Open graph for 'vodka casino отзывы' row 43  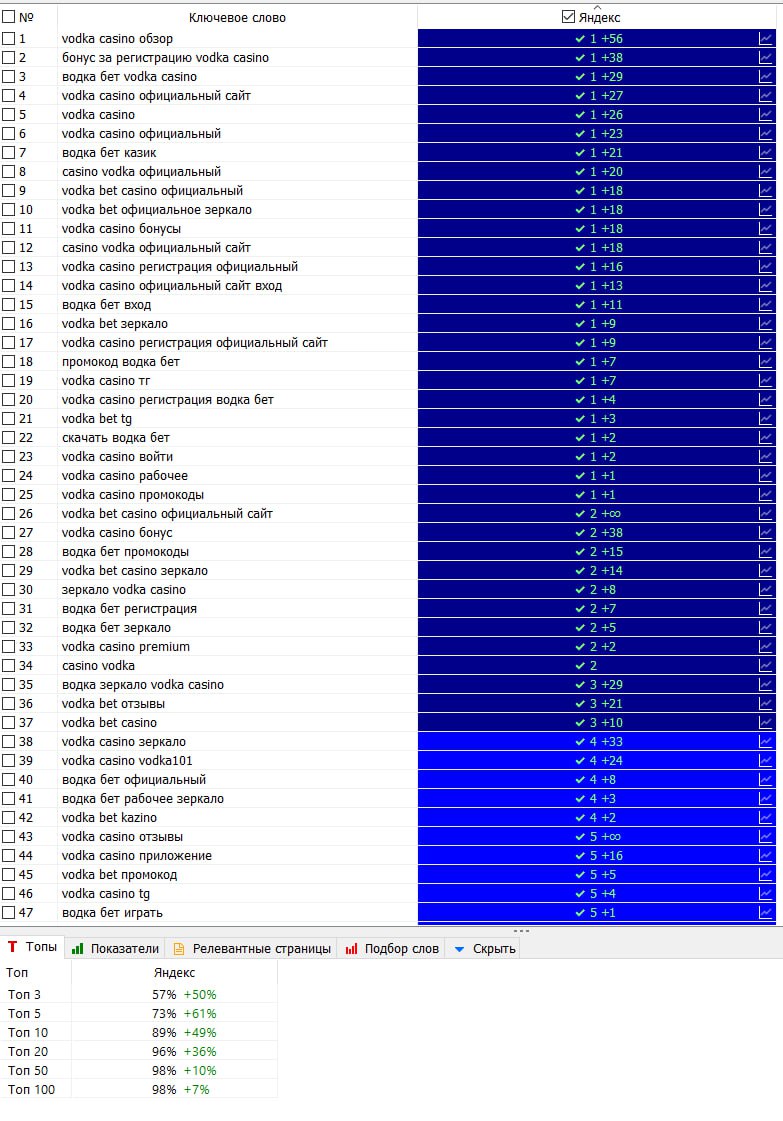765,836
